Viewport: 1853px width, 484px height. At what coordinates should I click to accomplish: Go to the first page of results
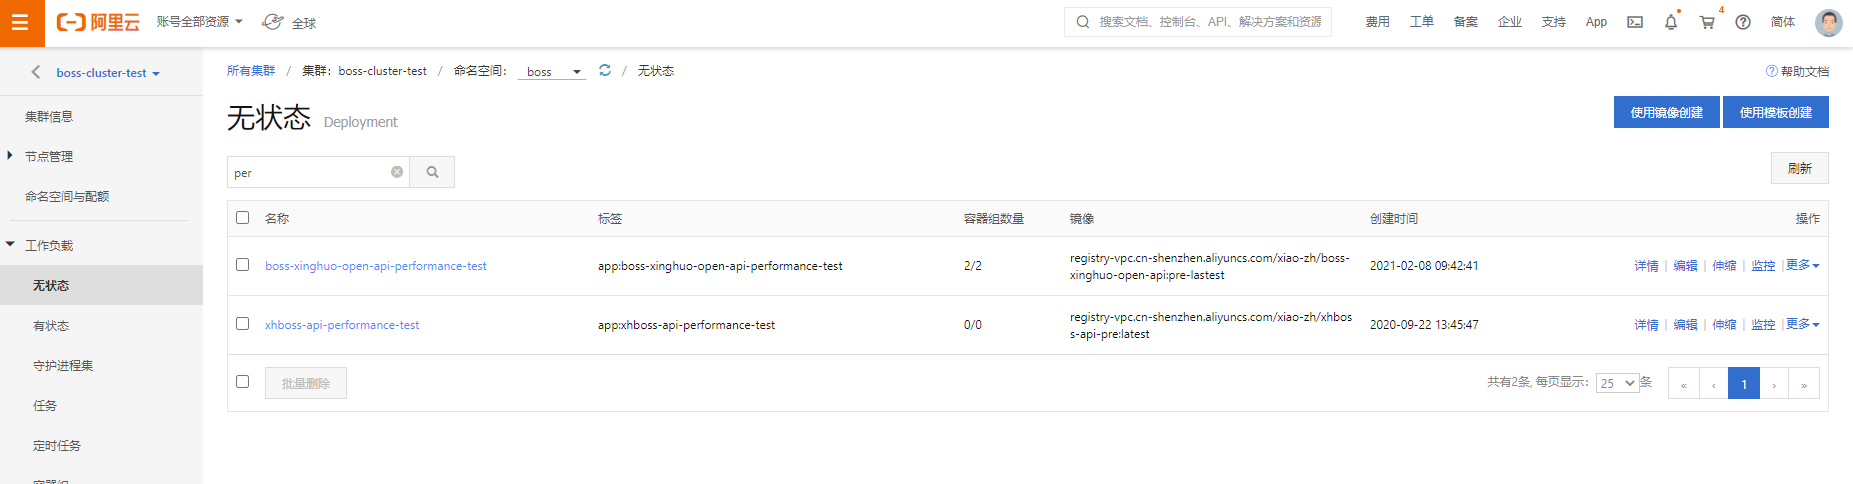click(1683, 384)
